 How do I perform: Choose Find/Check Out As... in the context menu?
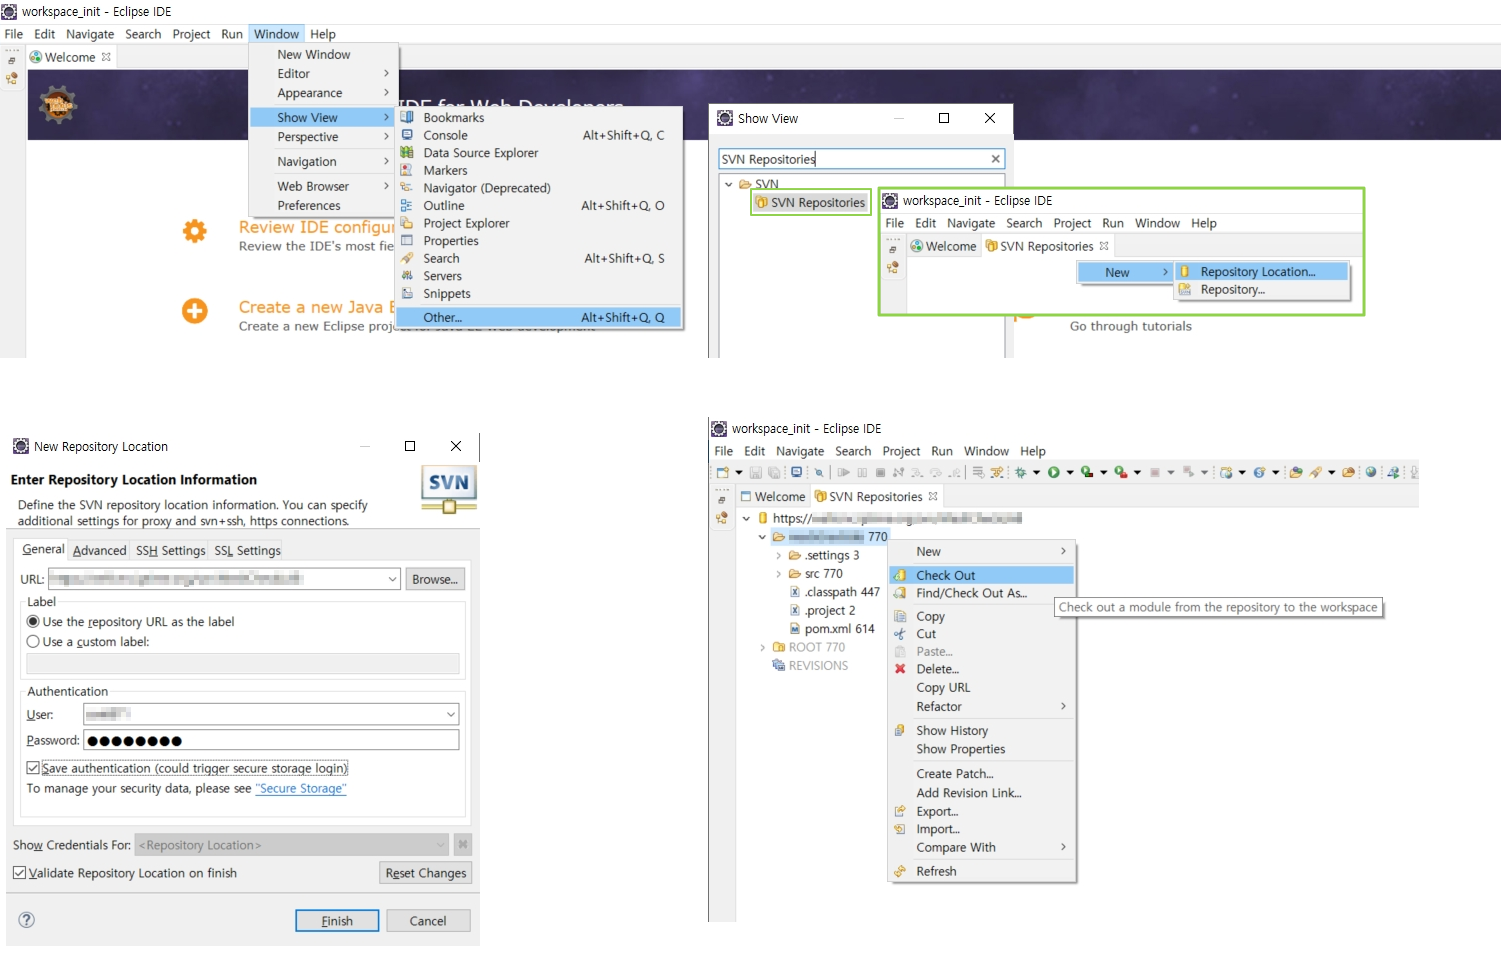click(x=971, y=593)
